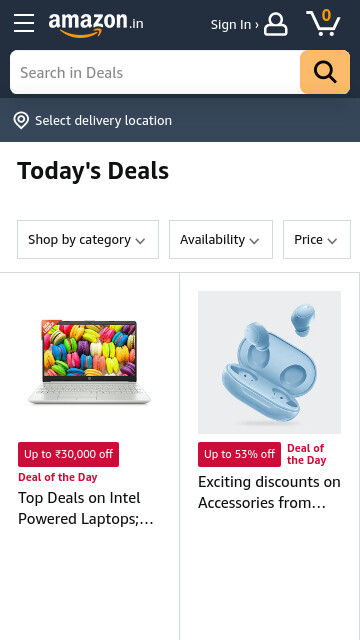This screenshot has width=360, height=640.
Task: Expand the Shop by category dropdown
Action: [x=88, y=240]
